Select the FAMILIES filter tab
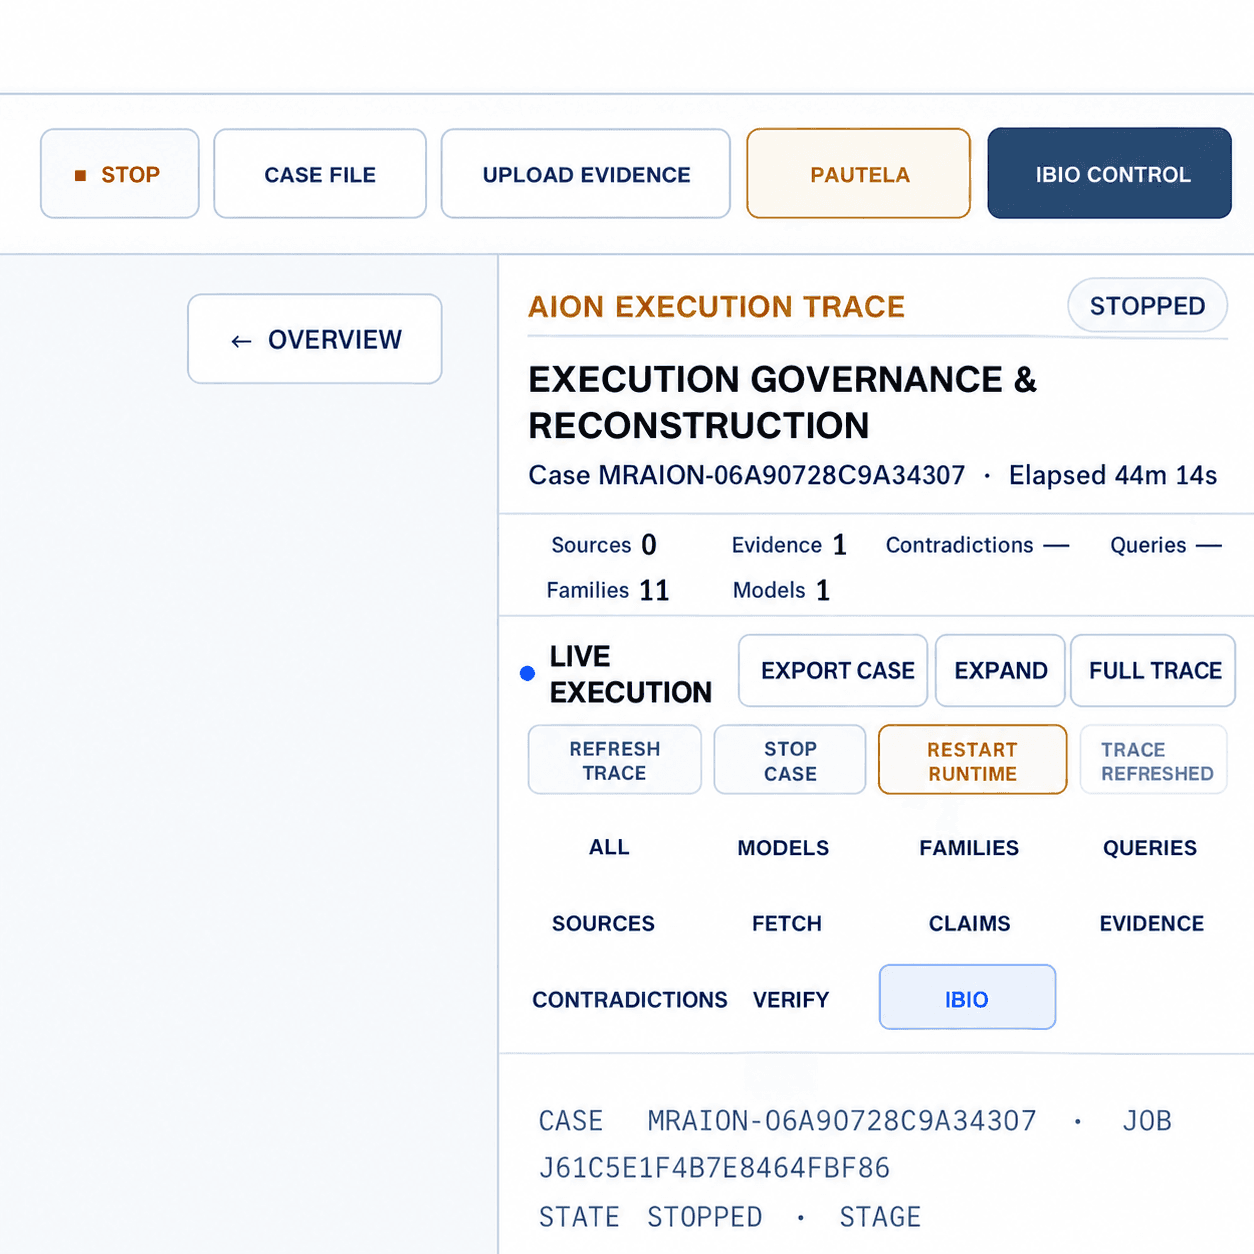The height and width of the screenshot is (1254, 1254). pos(969,847)
